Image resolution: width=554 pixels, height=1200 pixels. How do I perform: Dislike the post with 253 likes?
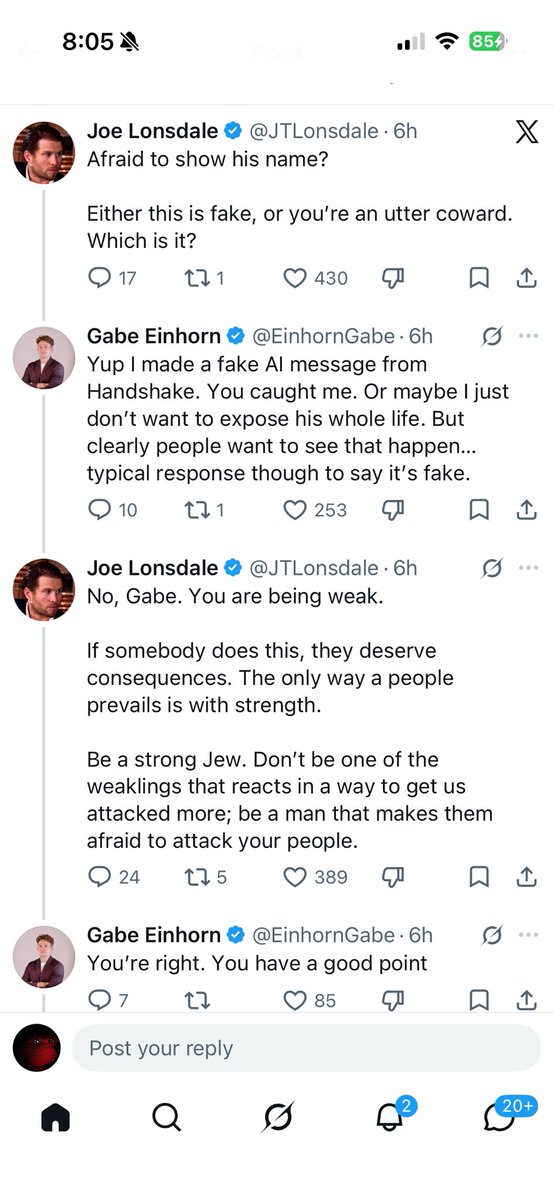pos(392,510)
